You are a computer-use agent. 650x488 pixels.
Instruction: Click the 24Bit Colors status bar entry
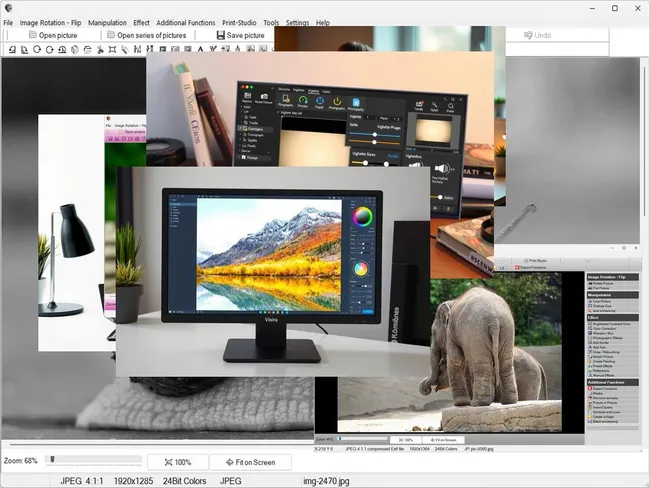tap(184, 481)
